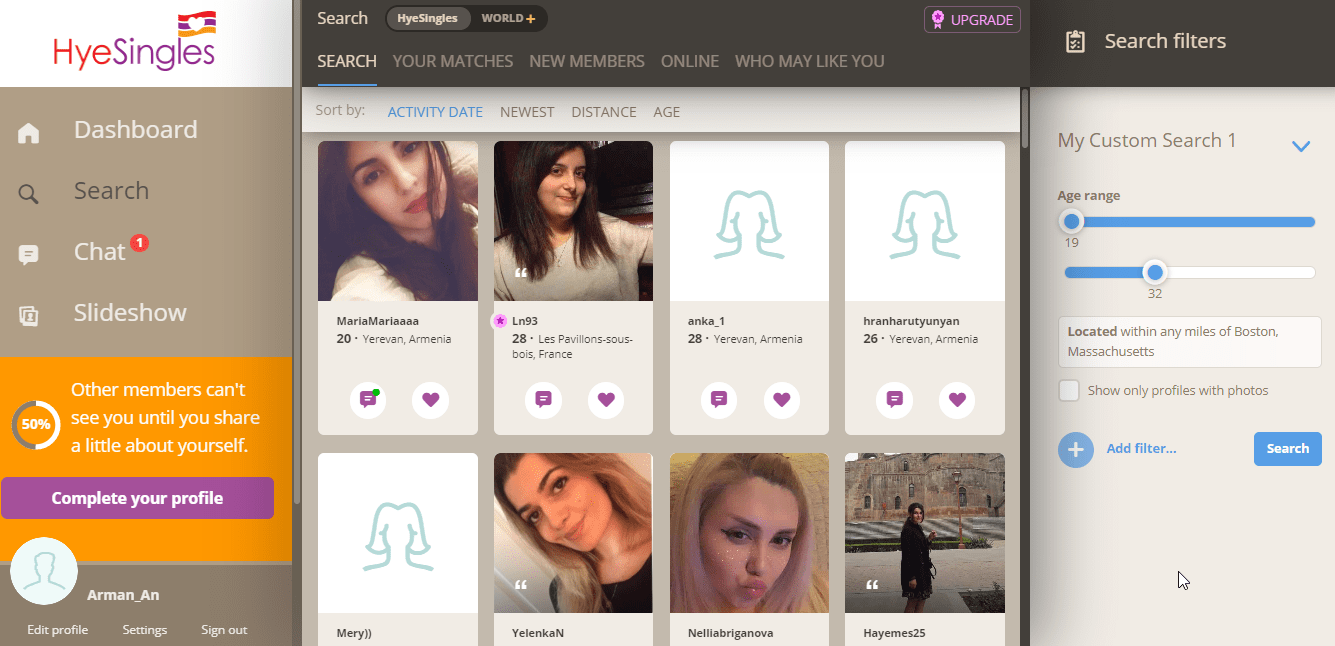This screenshot has height=646, width=1335.
Task: Click the HyeSingles logo
Action: pyautogui.click(x=135, y=42)
